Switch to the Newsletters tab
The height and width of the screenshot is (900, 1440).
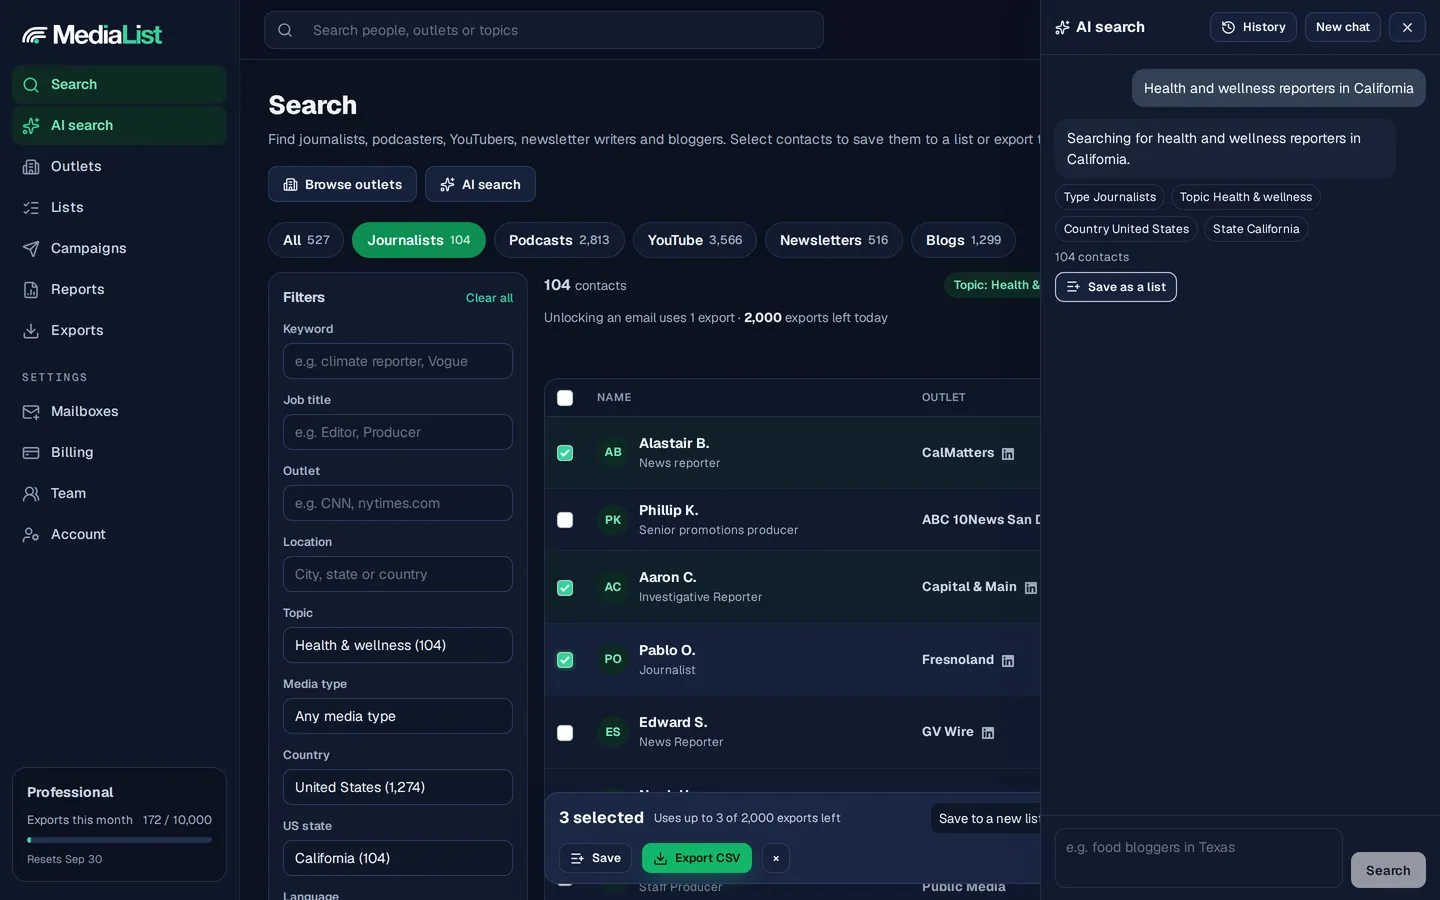[x=834, y=240]
